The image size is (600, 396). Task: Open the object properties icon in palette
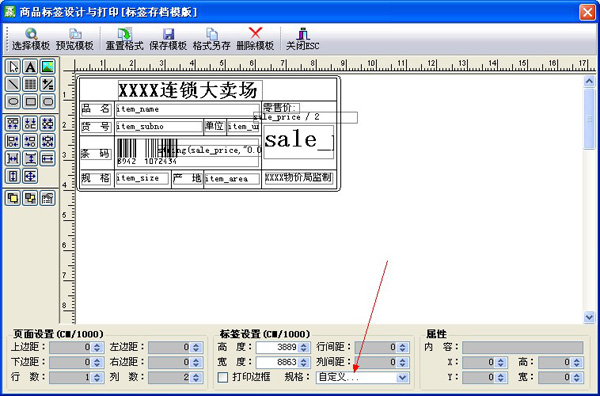coord(47,198)
